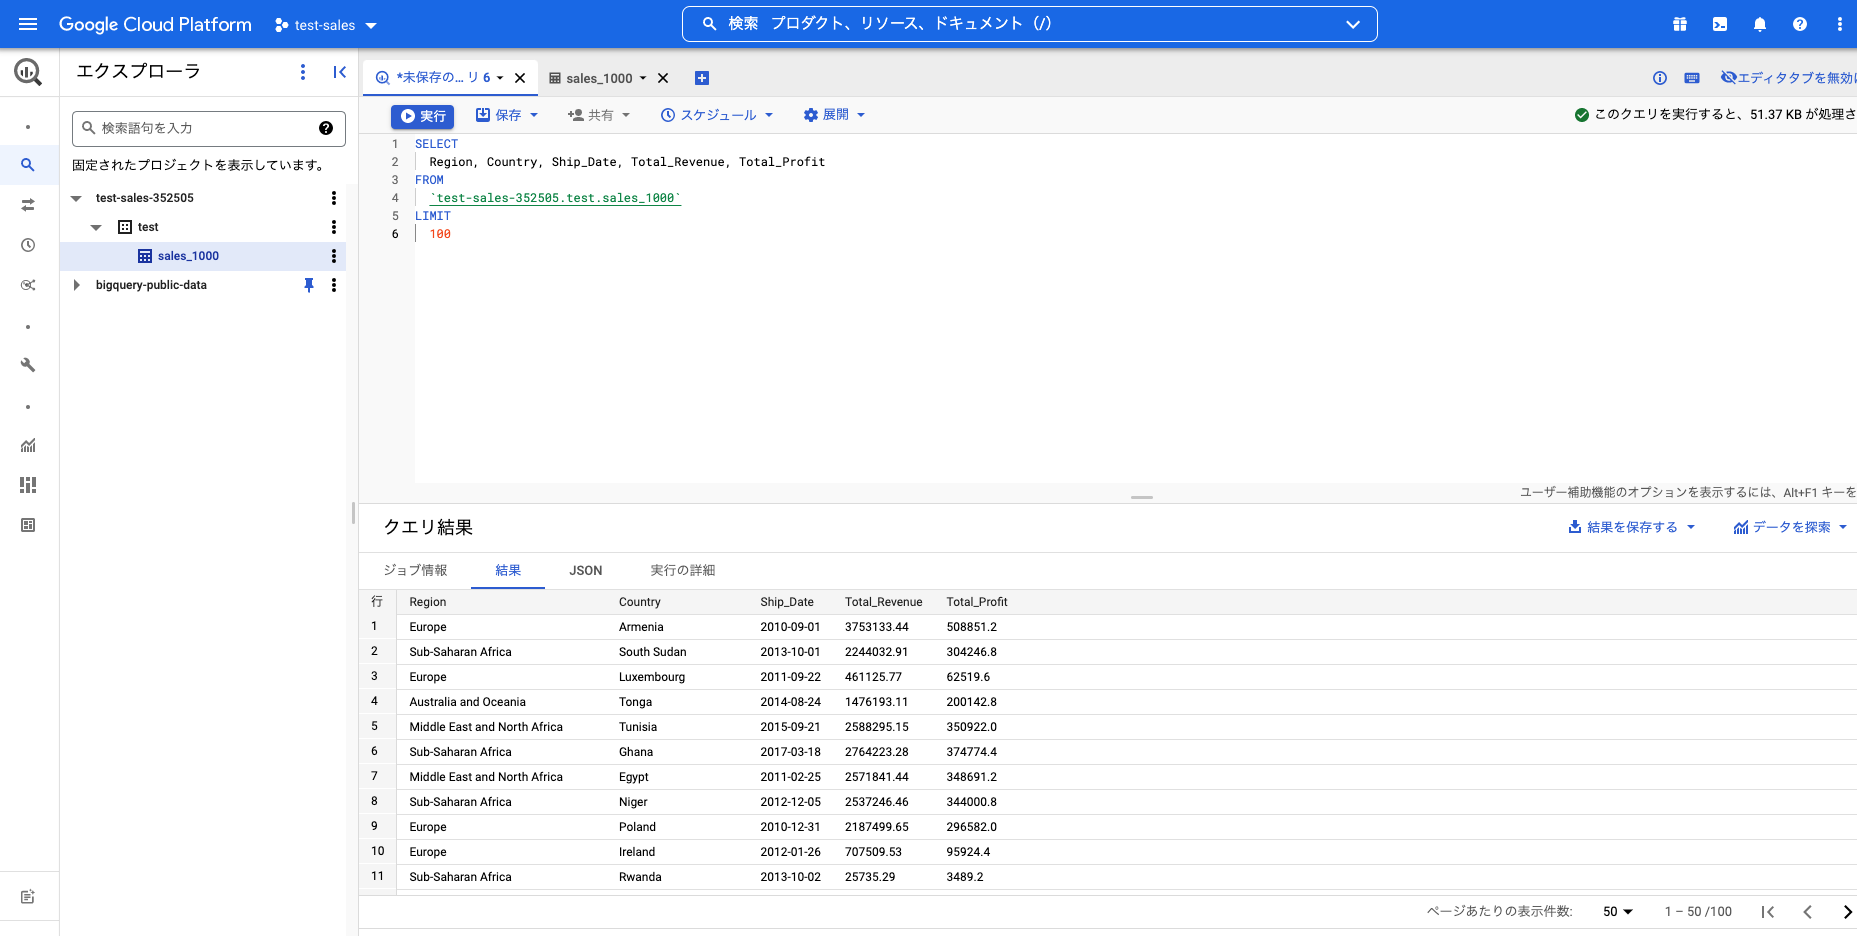1857x936 pixels.
Task: Open the Job information (ジョブ情報) tab
Action: pyautogui.click(x=415, y=570)
